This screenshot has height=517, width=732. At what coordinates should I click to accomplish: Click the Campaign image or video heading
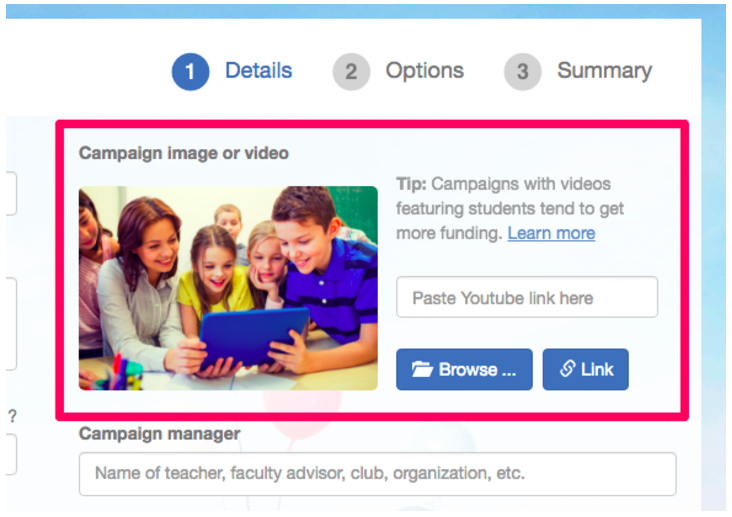(183, 153)
